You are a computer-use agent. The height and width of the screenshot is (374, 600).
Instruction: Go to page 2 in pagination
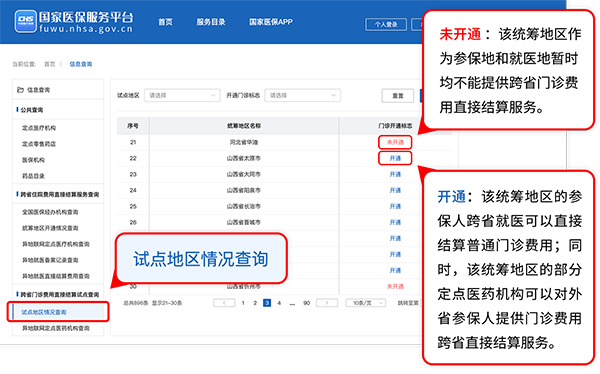point(255,303)
